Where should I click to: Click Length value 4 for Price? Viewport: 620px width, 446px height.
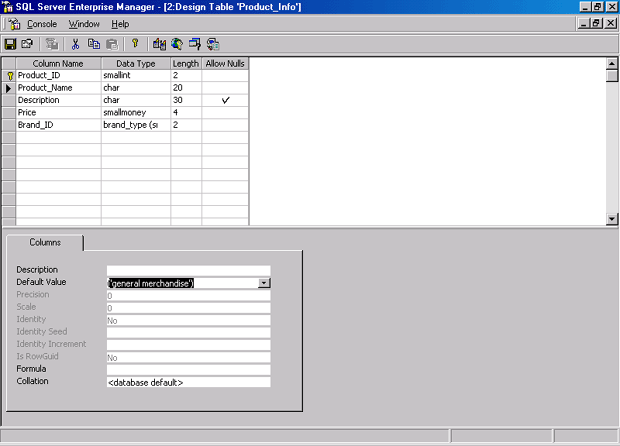[x=186, y=112]
